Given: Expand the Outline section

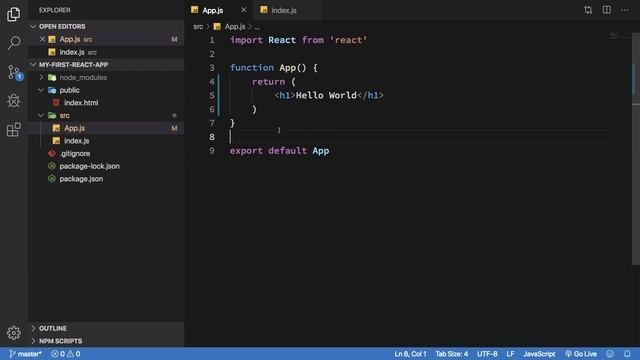Looking at the screenshot, I should point(105,328).
